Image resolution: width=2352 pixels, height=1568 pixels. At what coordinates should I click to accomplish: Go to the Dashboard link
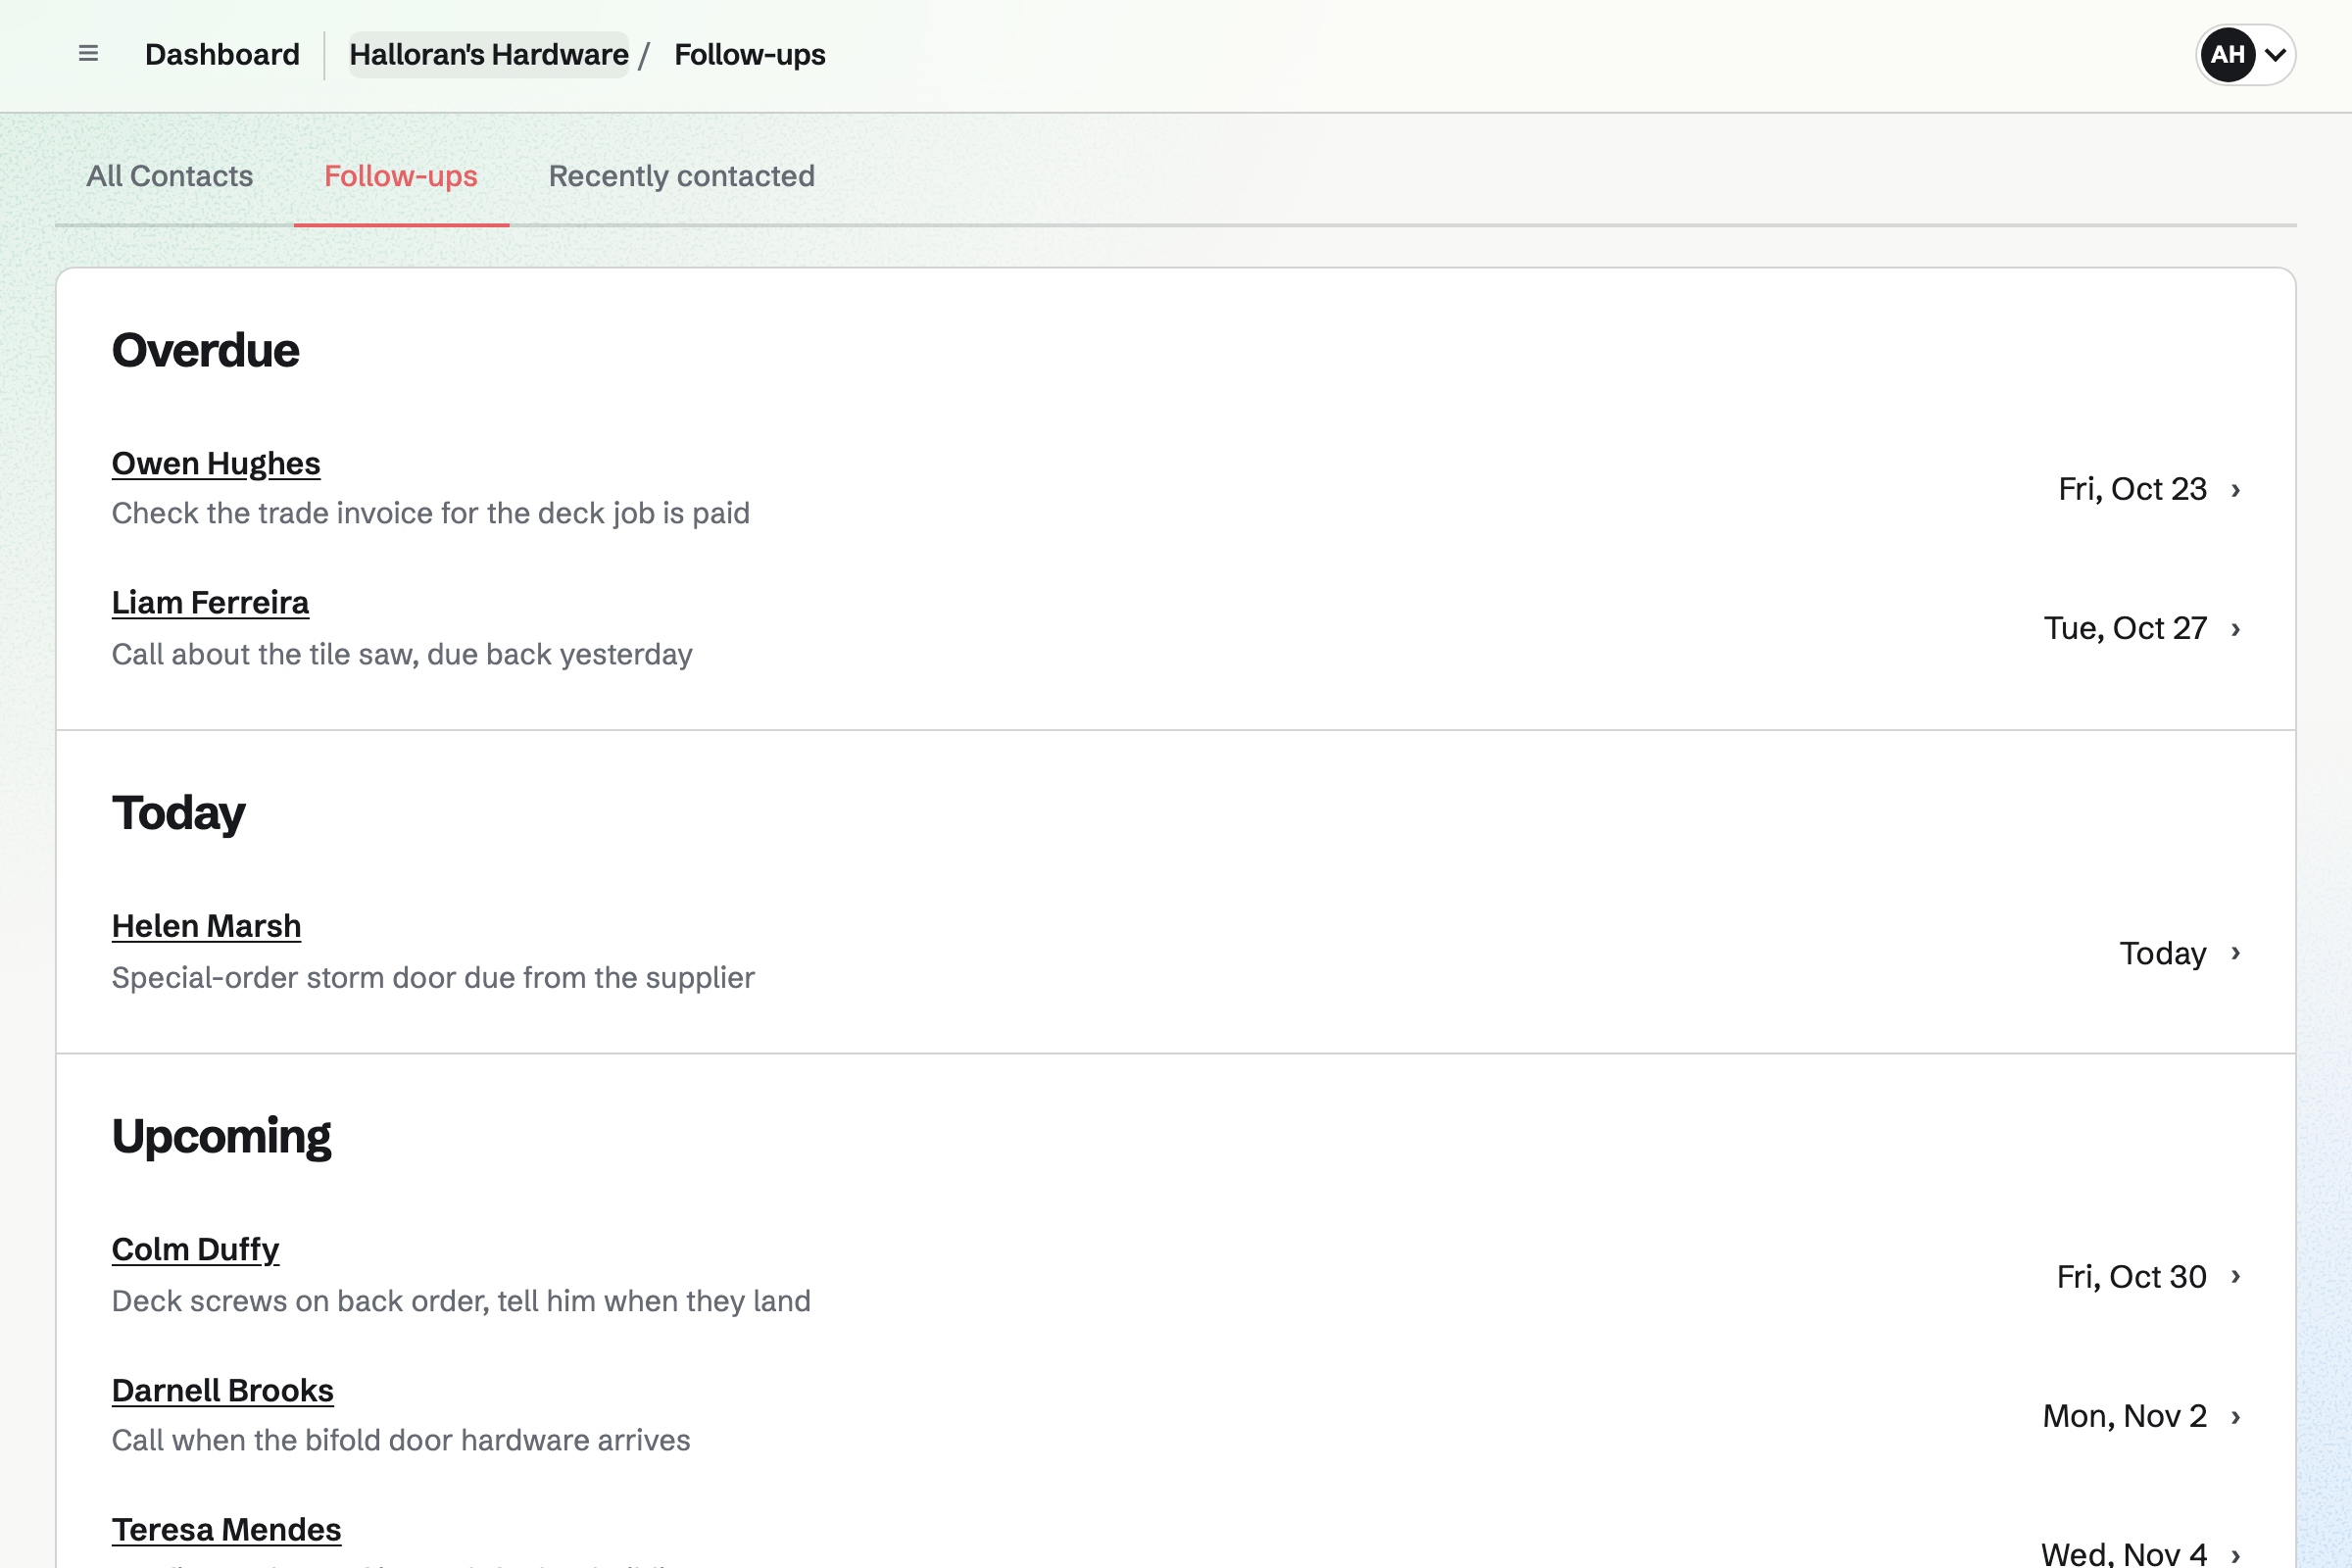coord(222,54)
